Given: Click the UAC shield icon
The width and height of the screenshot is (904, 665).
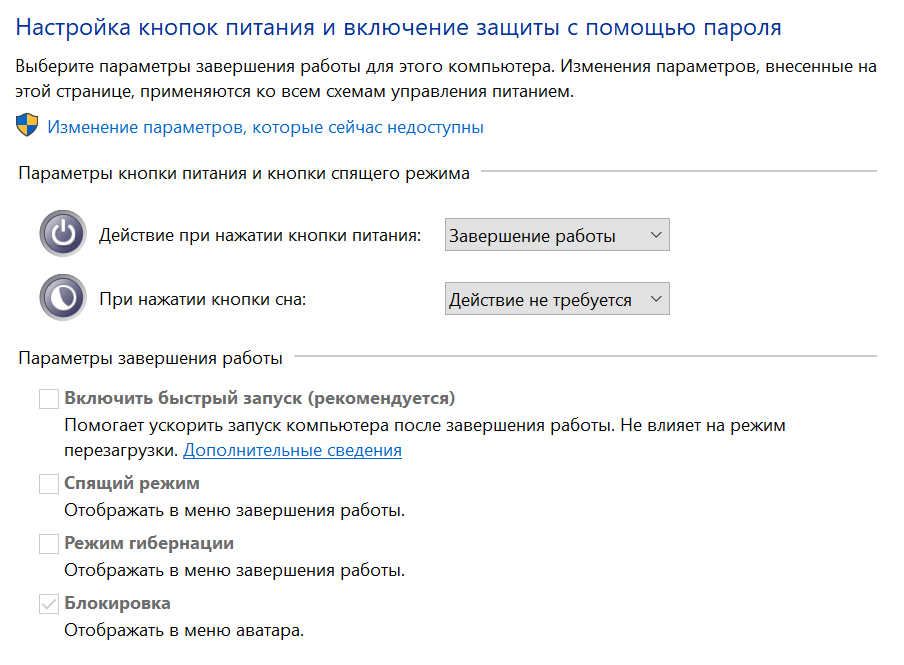Looking at the screenshot, I should pos(27,125).
